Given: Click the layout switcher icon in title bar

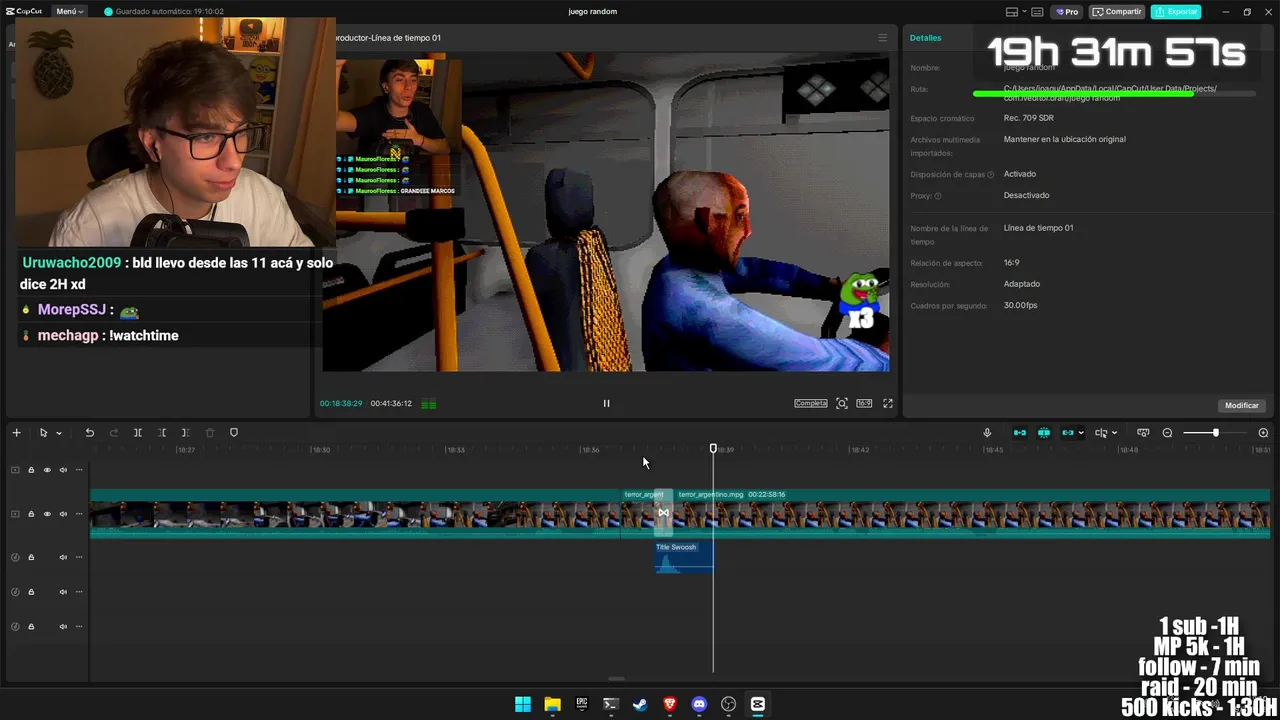Looking at the screenshot, I should [x=1012, y=12].
